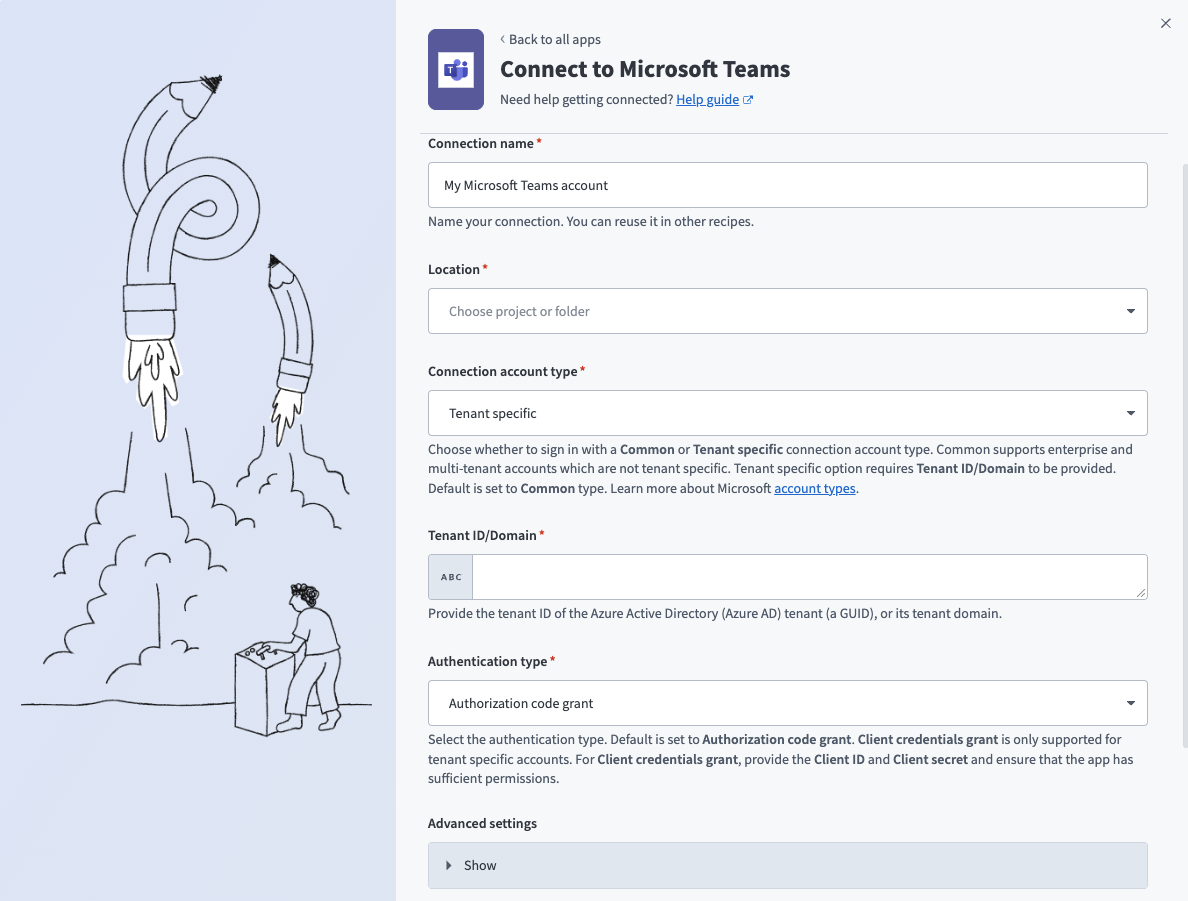
Task: Click the arrow on Tenant specific dropdown
Action: tap(1130, 413)
